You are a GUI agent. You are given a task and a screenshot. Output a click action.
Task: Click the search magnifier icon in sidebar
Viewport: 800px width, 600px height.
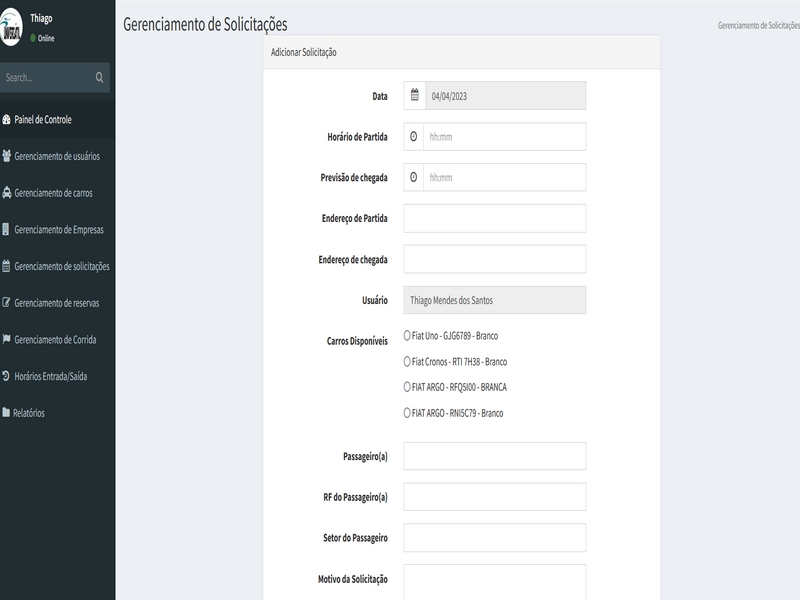tap(99, 78)
